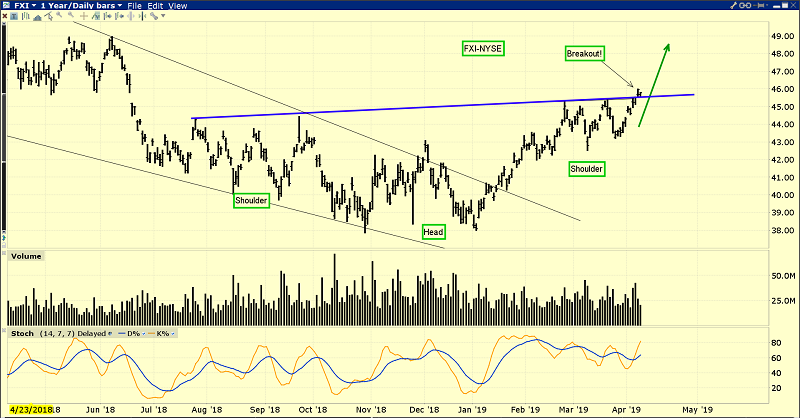Expand the toolbar wrench dropdown arrow

click(x=163, y=16)
